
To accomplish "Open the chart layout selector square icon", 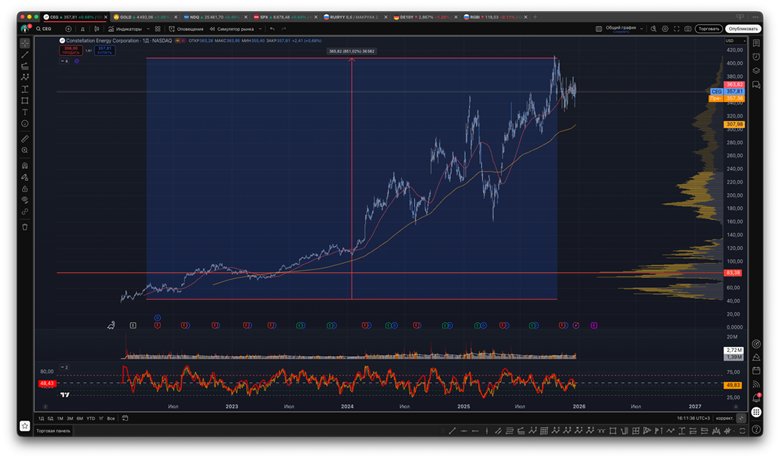I will tap(599, 29).
